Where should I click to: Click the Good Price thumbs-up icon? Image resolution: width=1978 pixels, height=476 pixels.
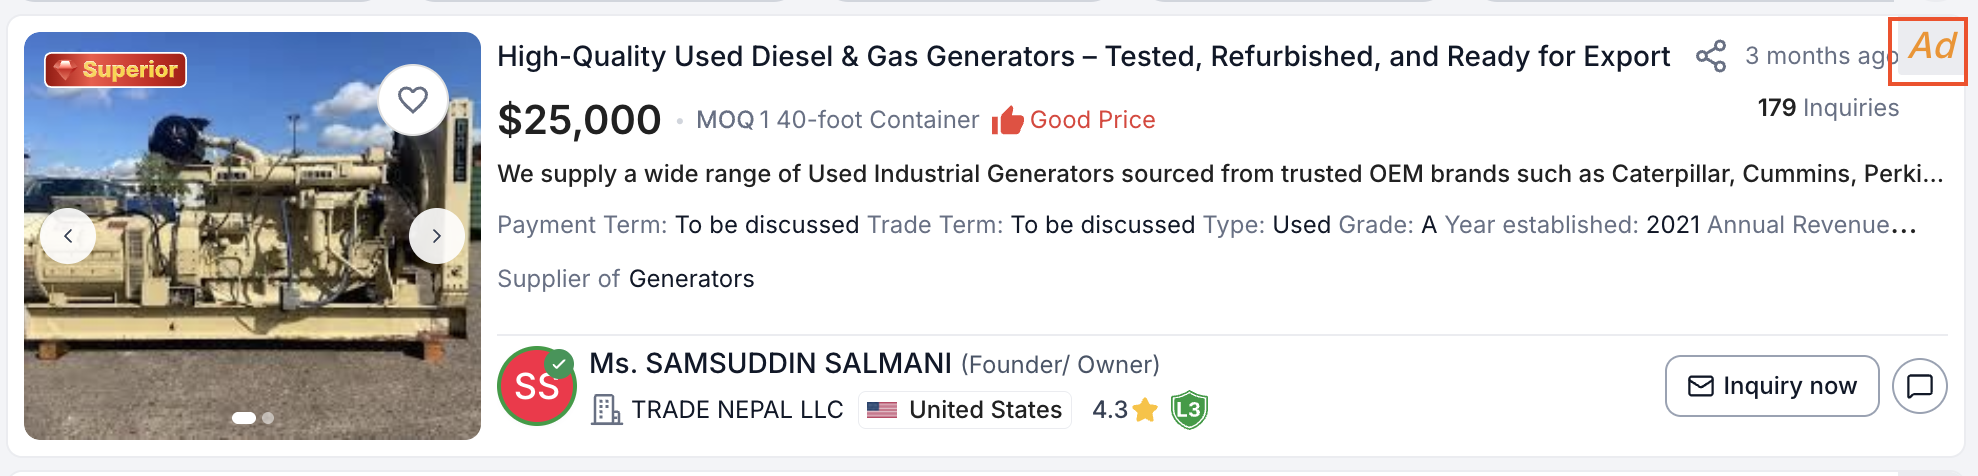(1007, 120)
